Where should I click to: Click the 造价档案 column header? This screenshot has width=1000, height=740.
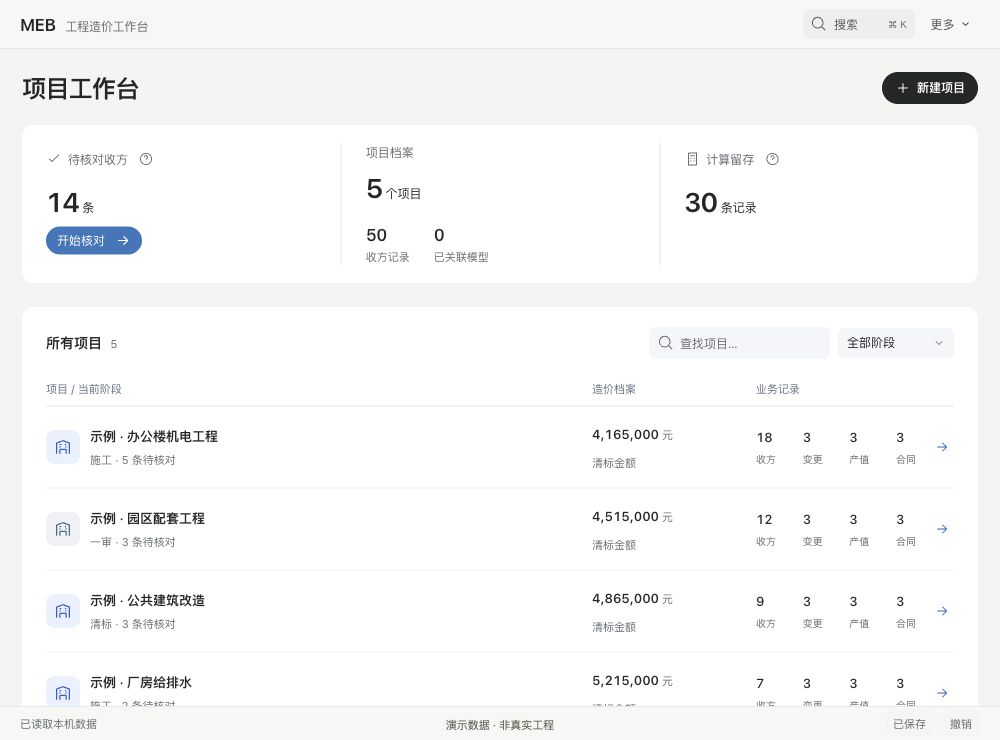[614, 389]
